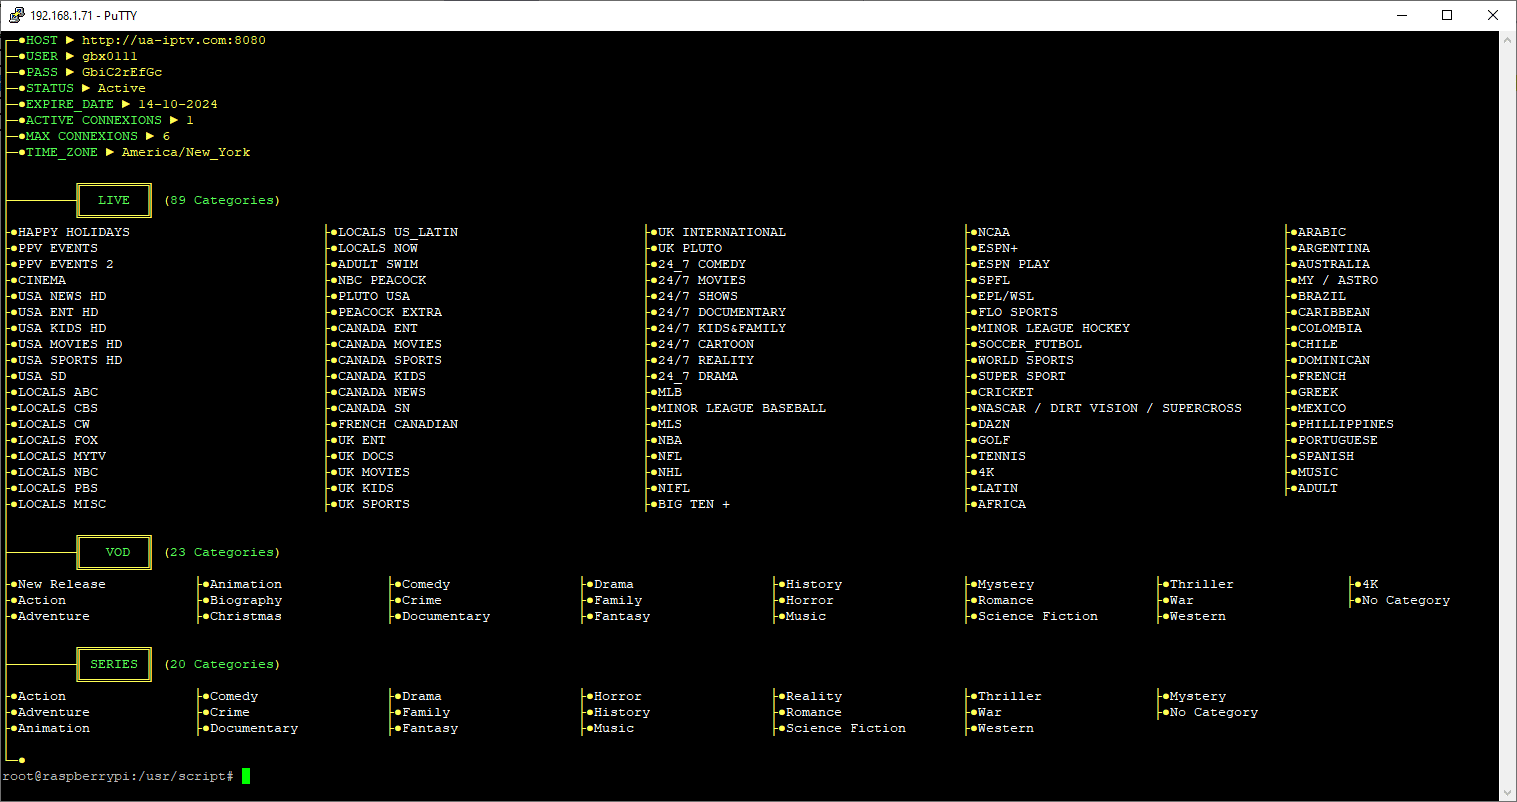Click the 'ADULT SWIM' entry
The height and width of the screenshot is (802, 1517).
[378, 264]
